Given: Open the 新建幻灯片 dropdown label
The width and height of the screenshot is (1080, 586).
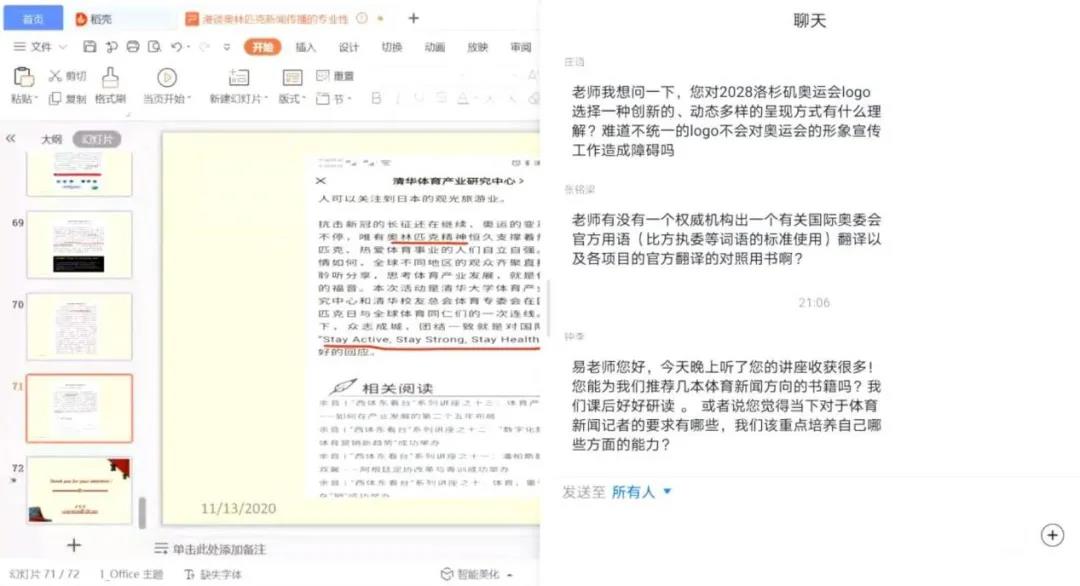Looking at the screenshot, I should tap(238, 98).
